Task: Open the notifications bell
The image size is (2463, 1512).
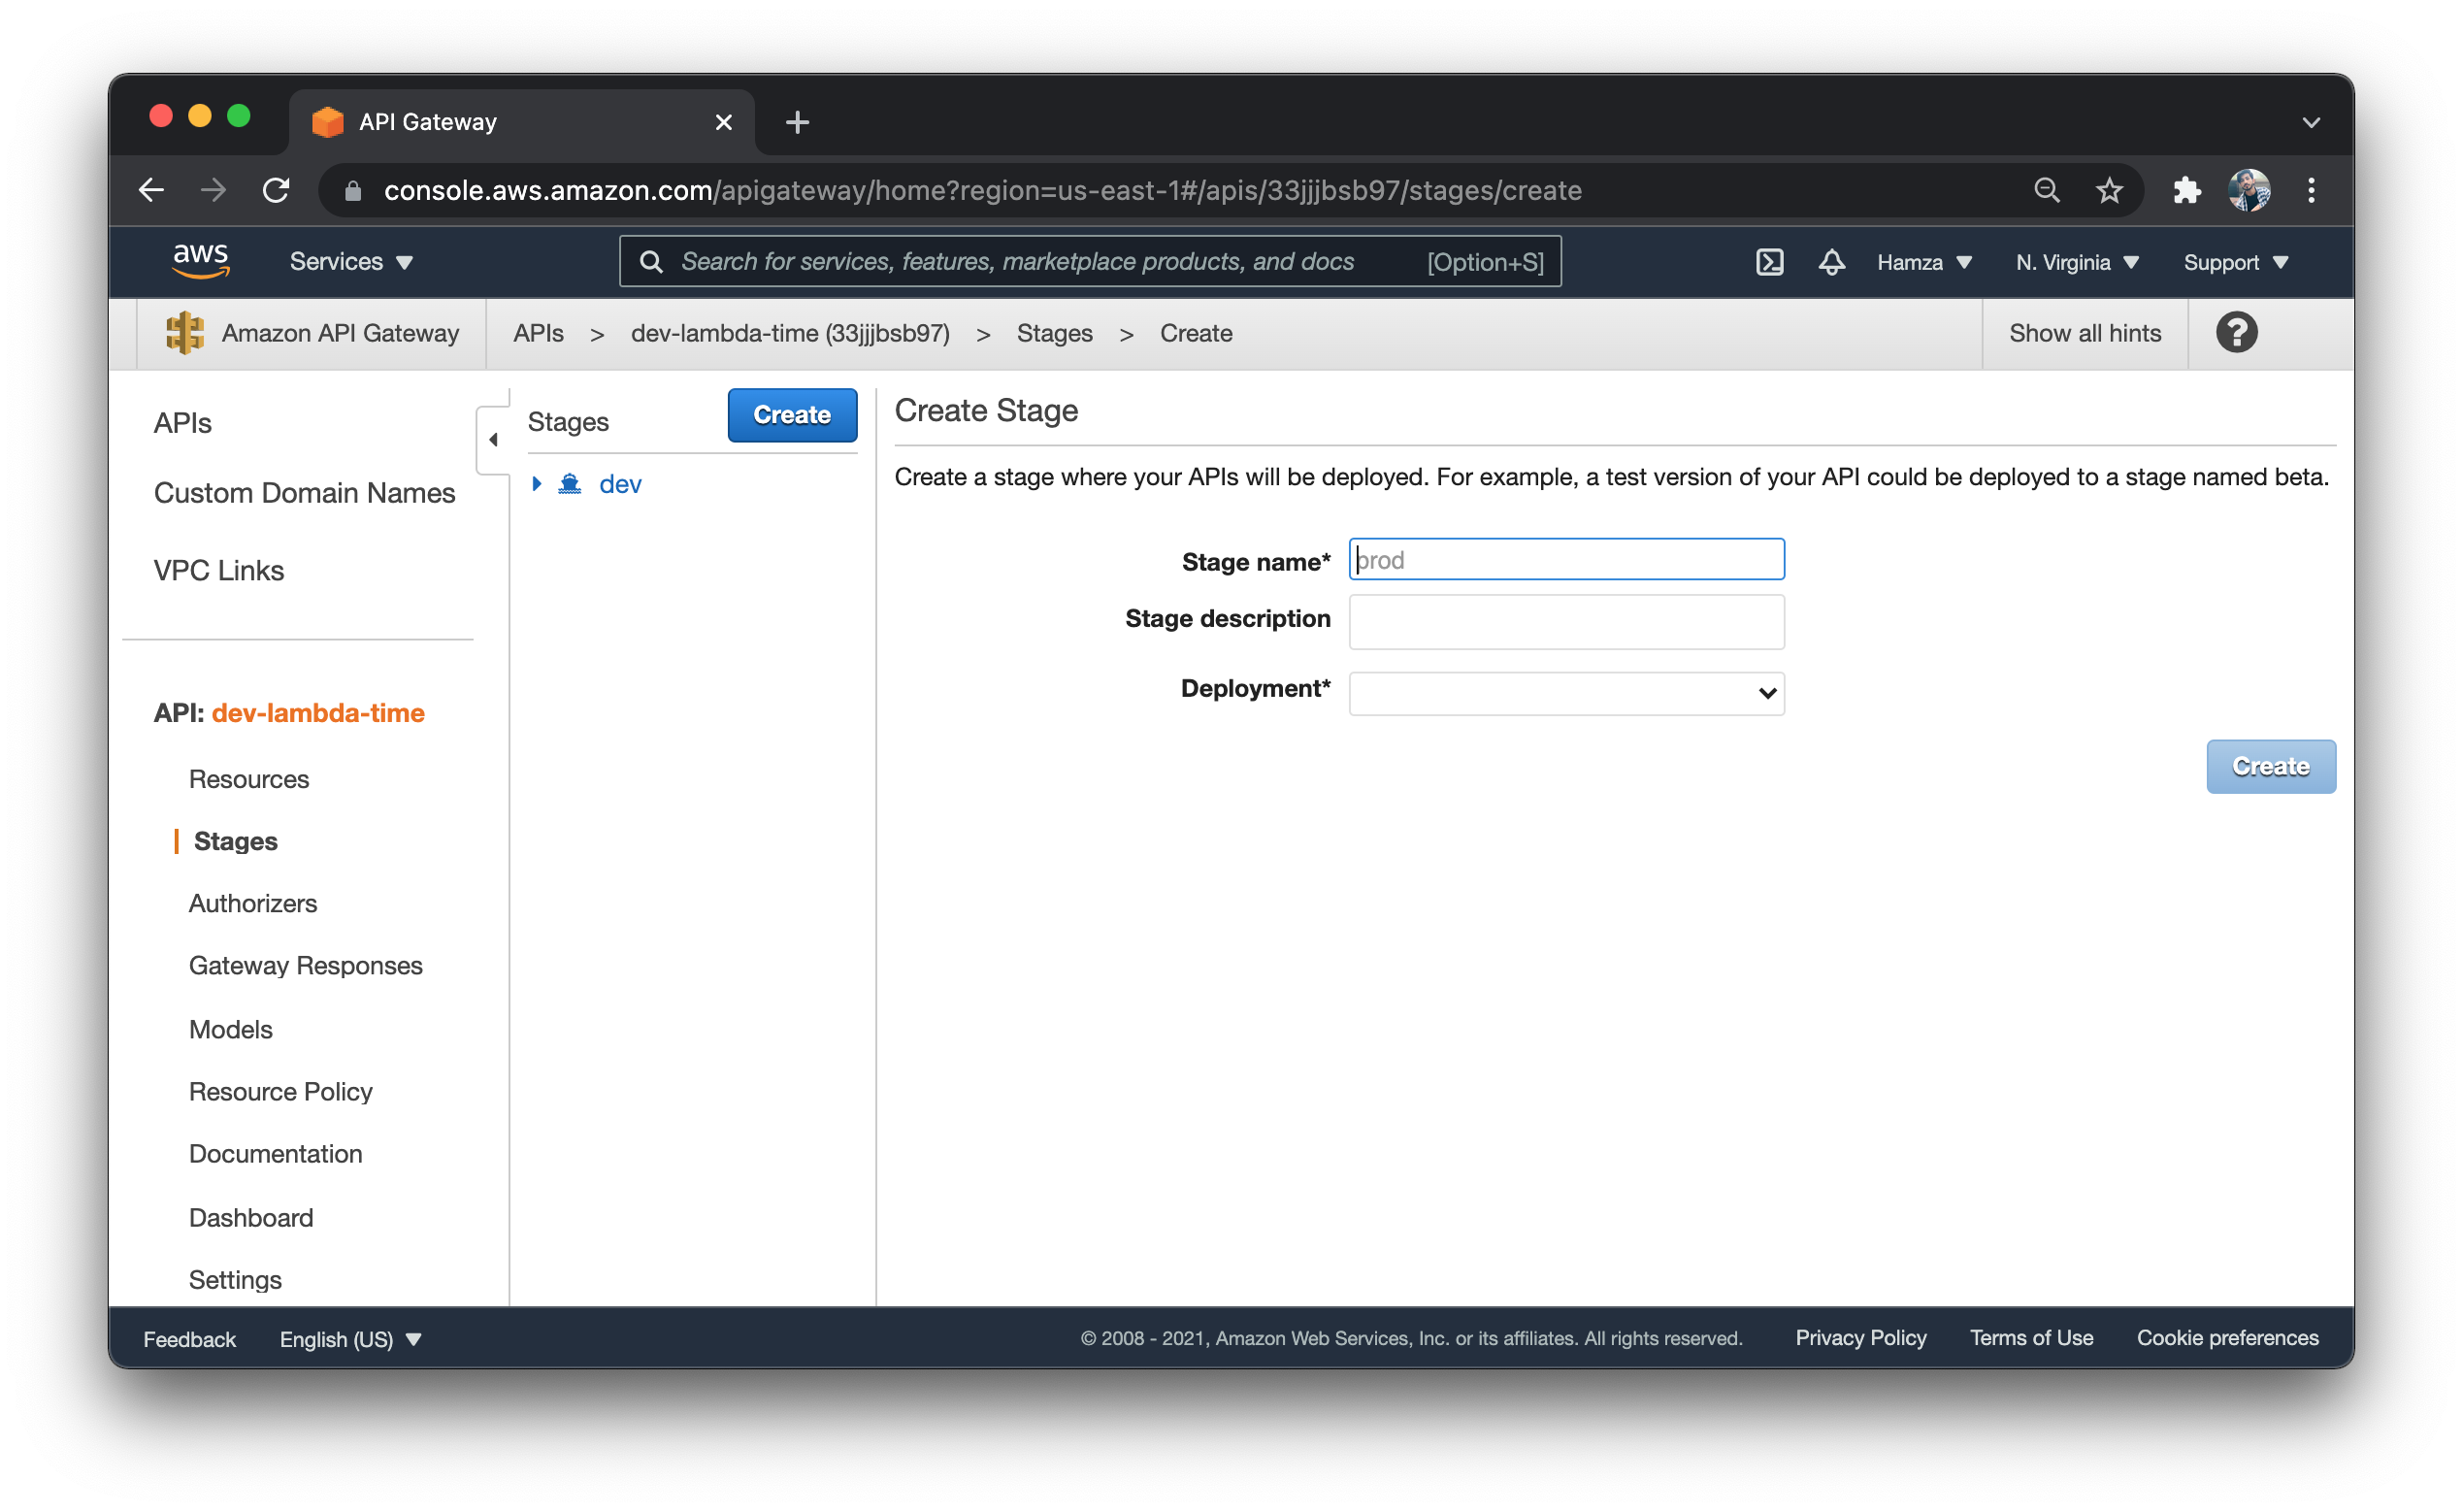Action: click(1831, 262)
